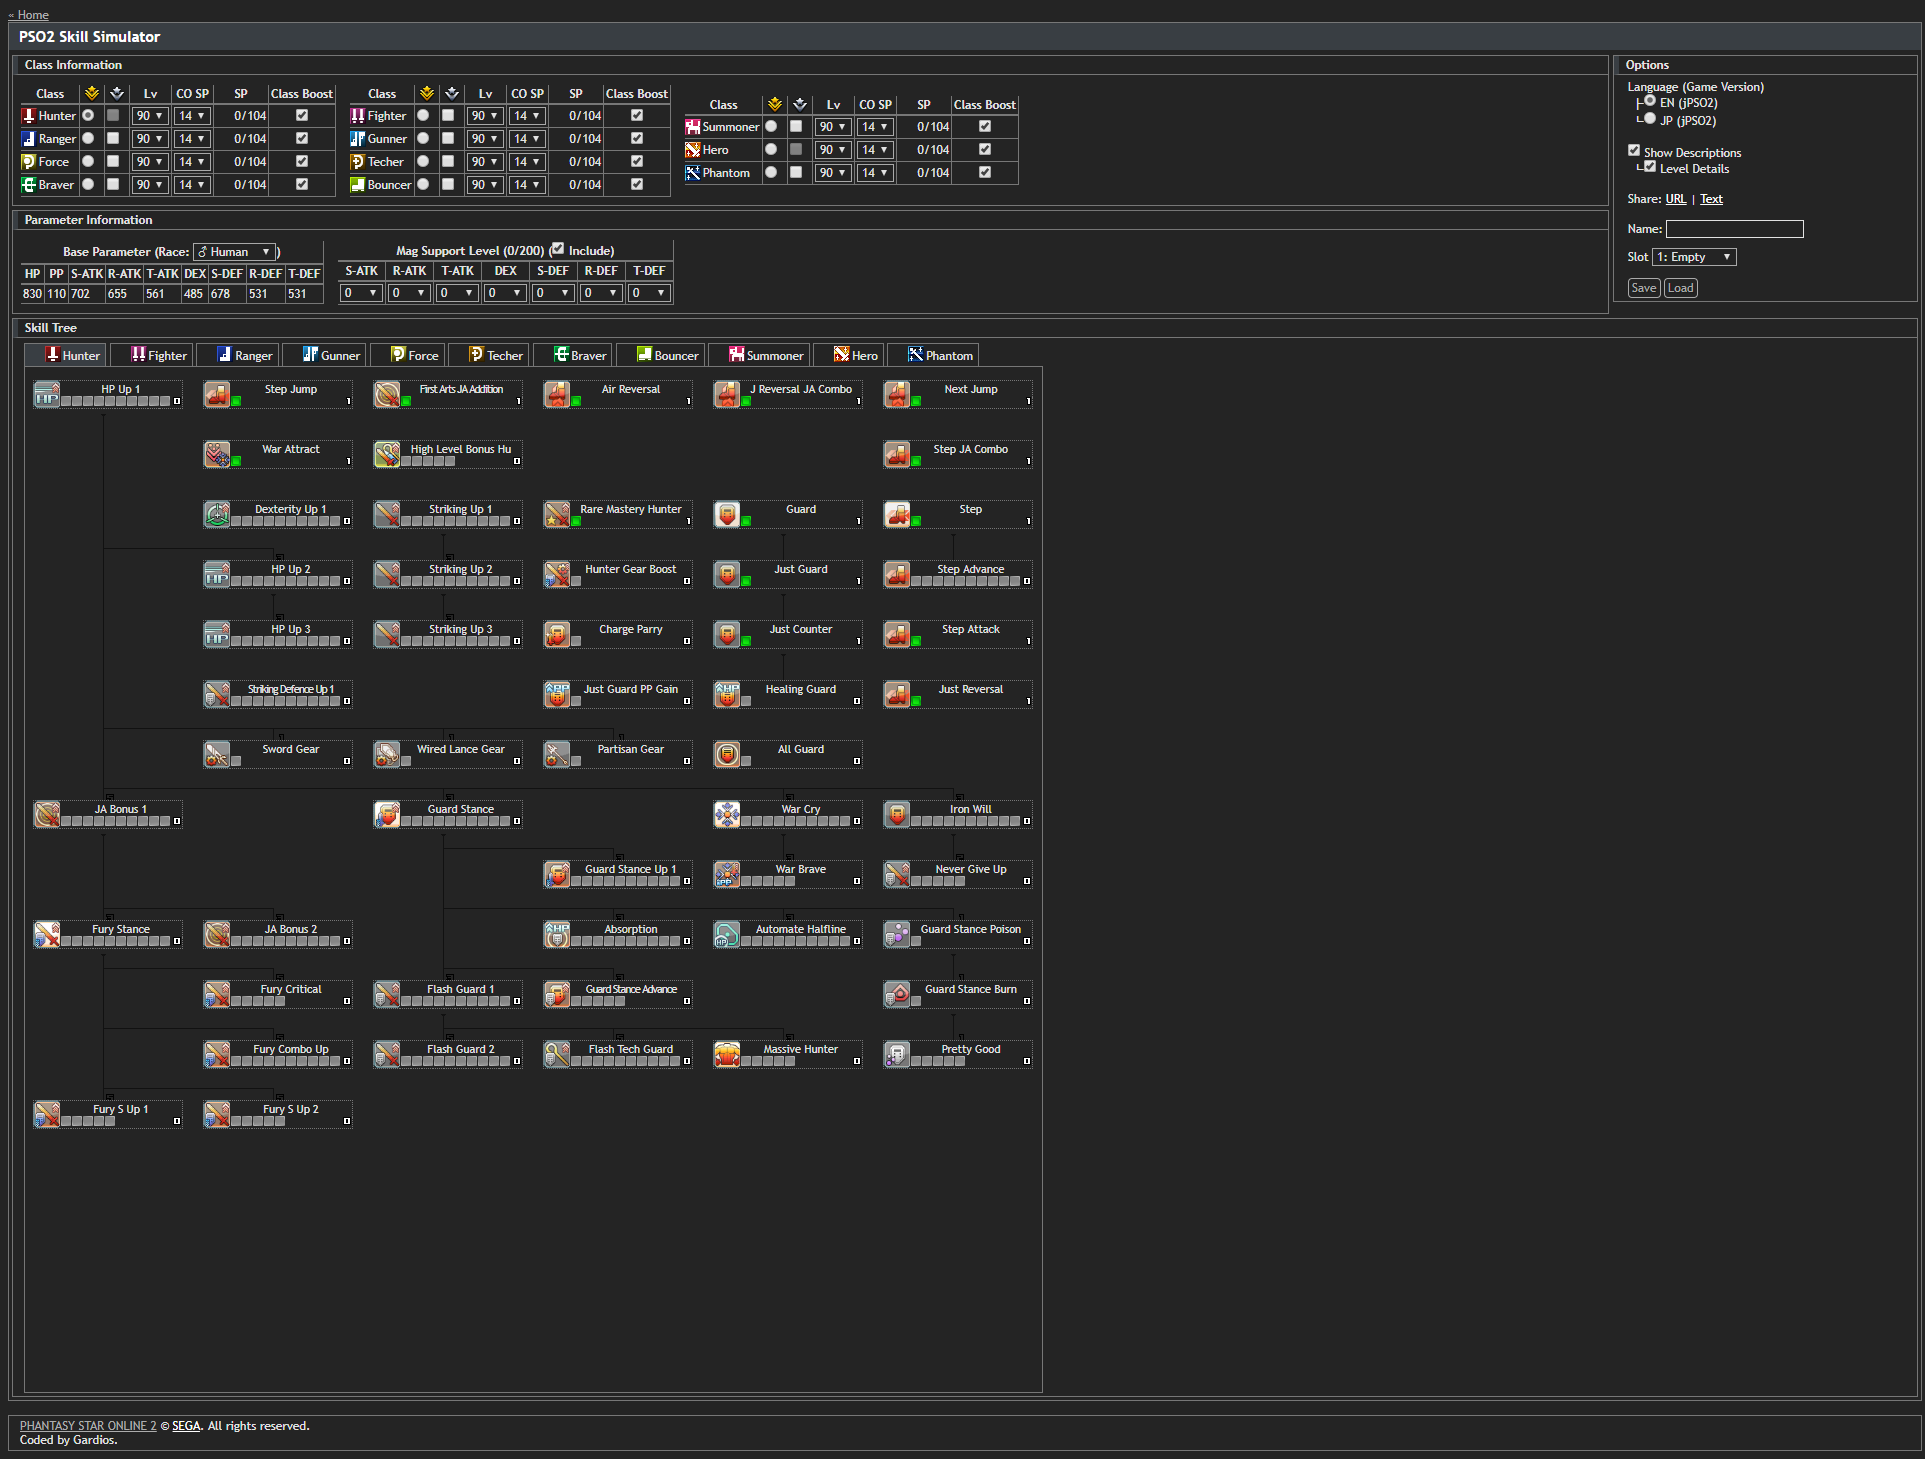Click the Automate Halfline skill icon
The height and width of the screenshot is (1459, 1925).
(727, 934)
